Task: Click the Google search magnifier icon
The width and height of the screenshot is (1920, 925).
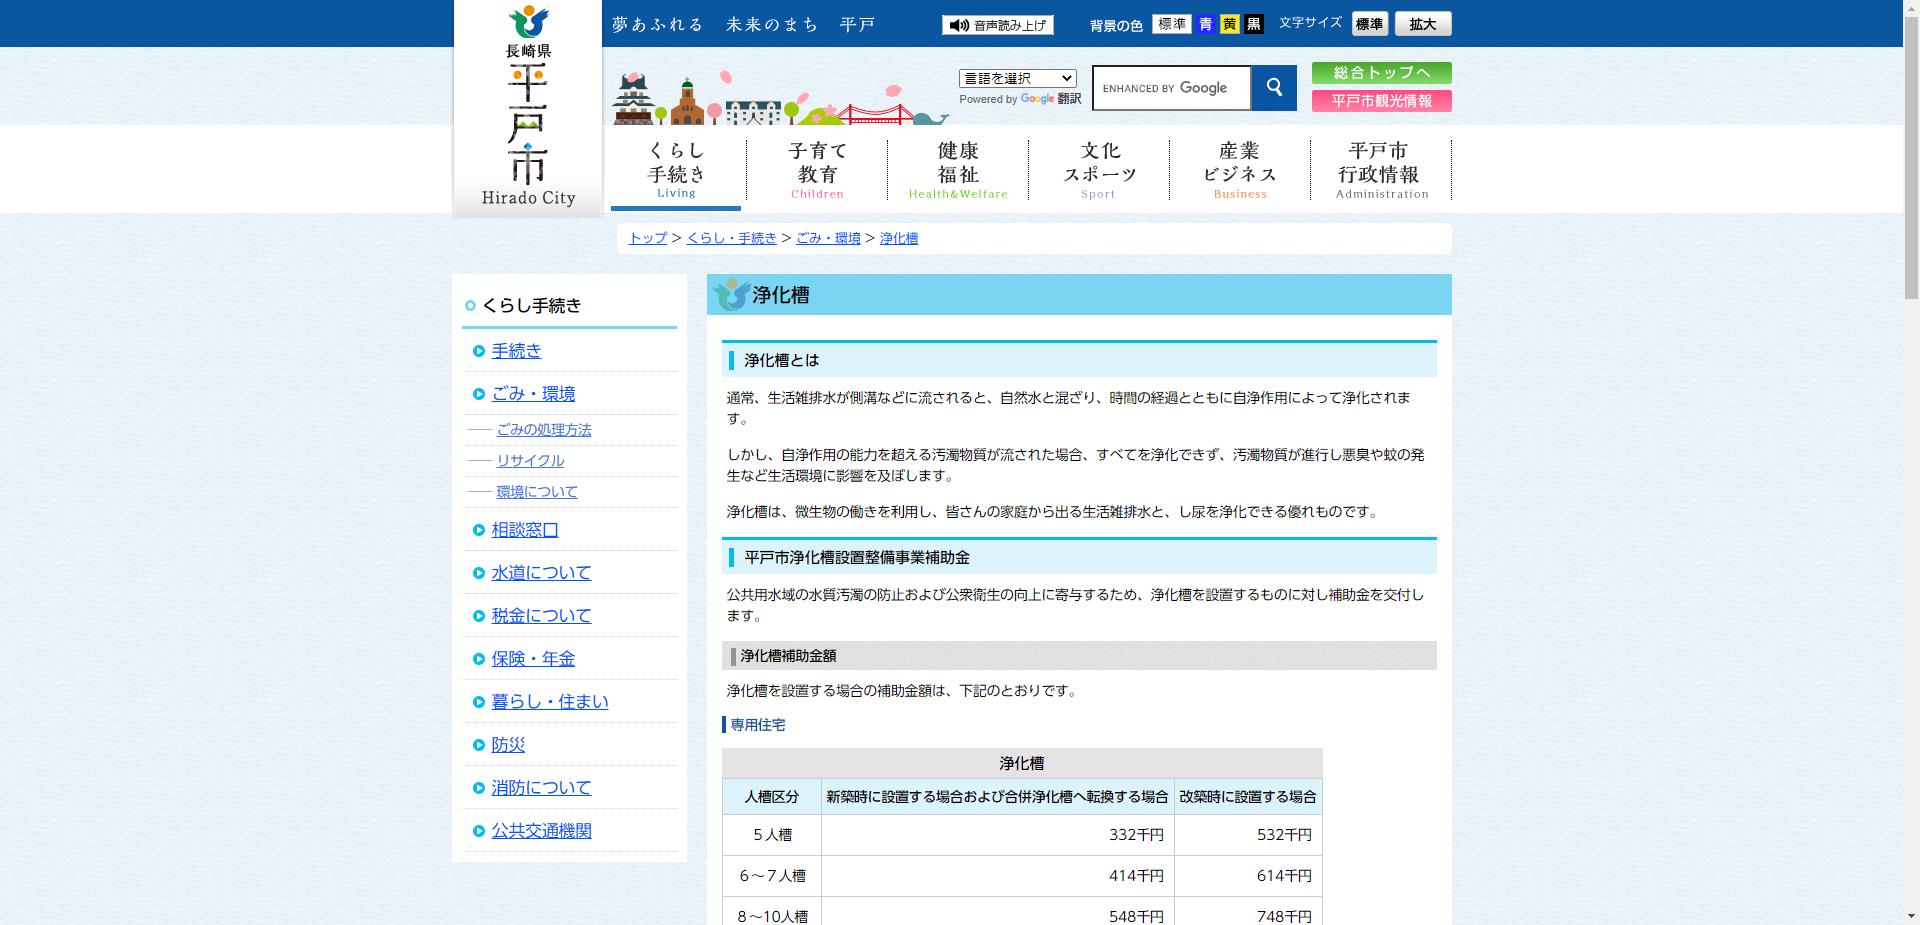Action: (1274, 88)
